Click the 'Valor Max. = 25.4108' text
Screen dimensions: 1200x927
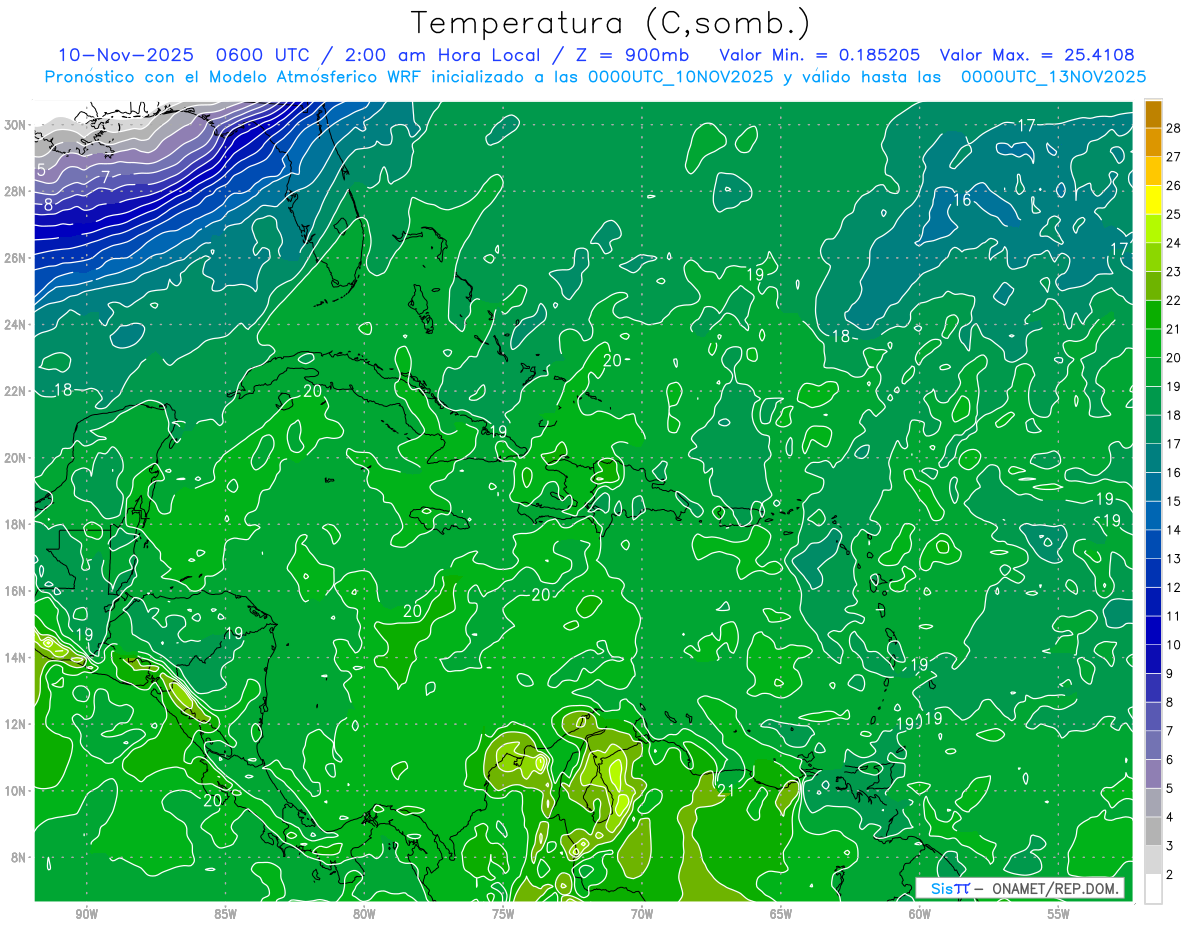[x=1038, y=55]
